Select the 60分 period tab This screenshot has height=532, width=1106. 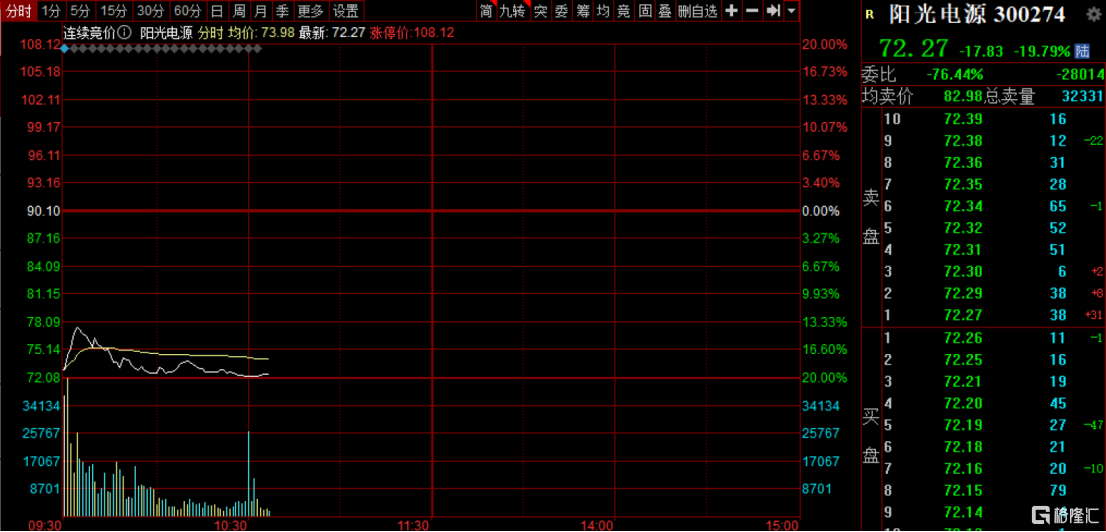tap(187, 11)
